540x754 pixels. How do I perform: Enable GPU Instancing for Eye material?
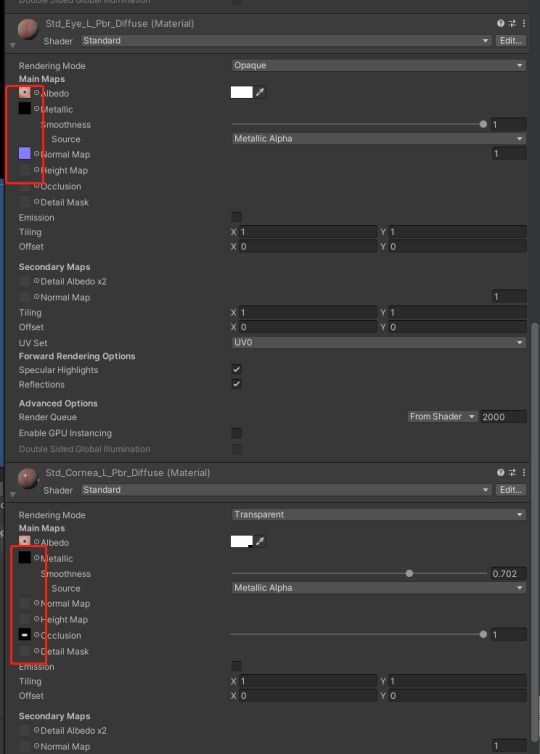236,433
